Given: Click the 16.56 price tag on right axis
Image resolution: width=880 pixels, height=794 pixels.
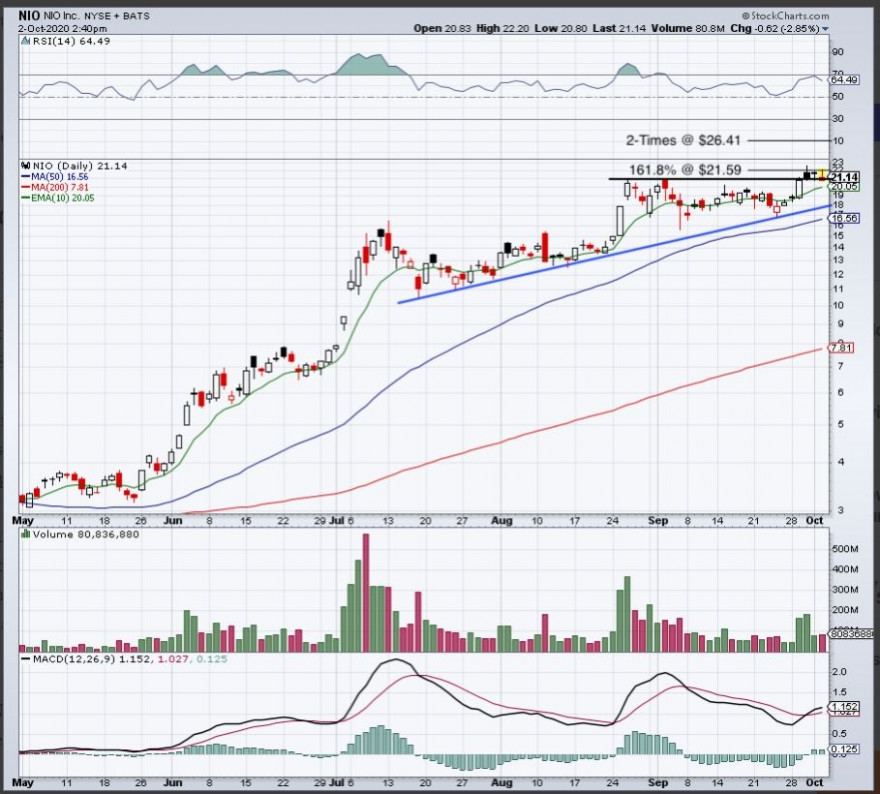Looking at the screenshot, I should 844,218.
